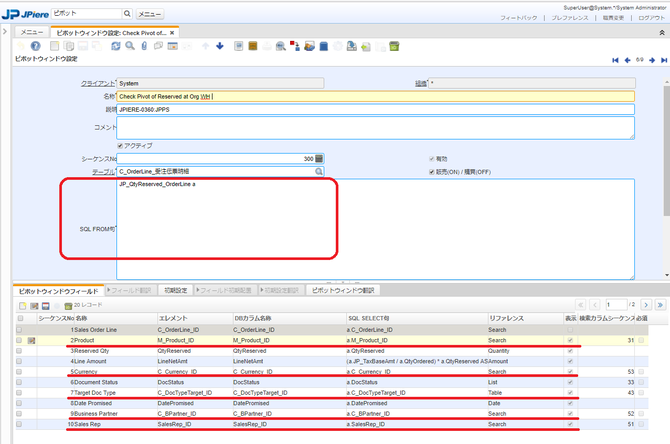
Task: Toggle the 販売(ON)/購買(OFF) checkbox
Action: point(432,172)
